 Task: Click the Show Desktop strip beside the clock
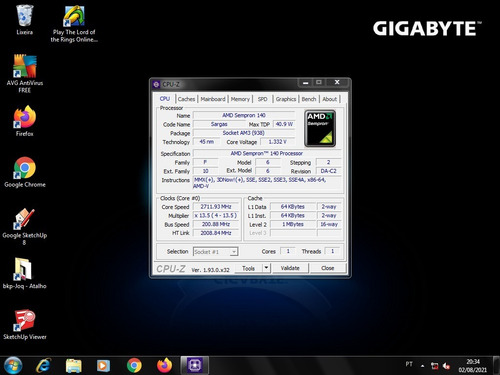[496, 365]
